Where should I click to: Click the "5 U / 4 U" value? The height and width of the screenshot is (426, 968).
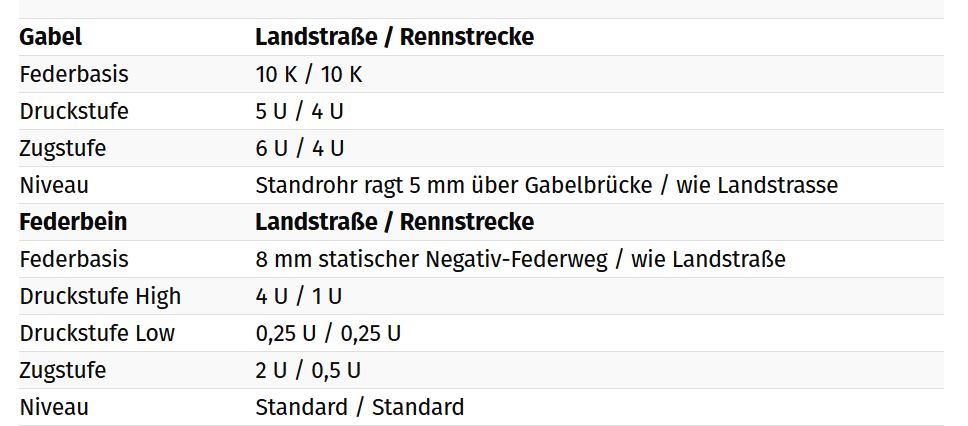299,111
